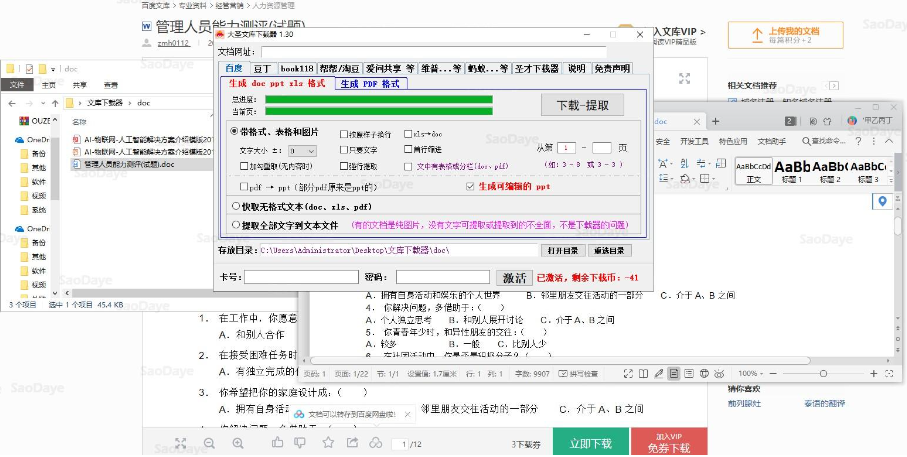Image resolution: width=907 pixels, height=457 pixels.
Task: Favorite the document with star icon
Action: 328,443
